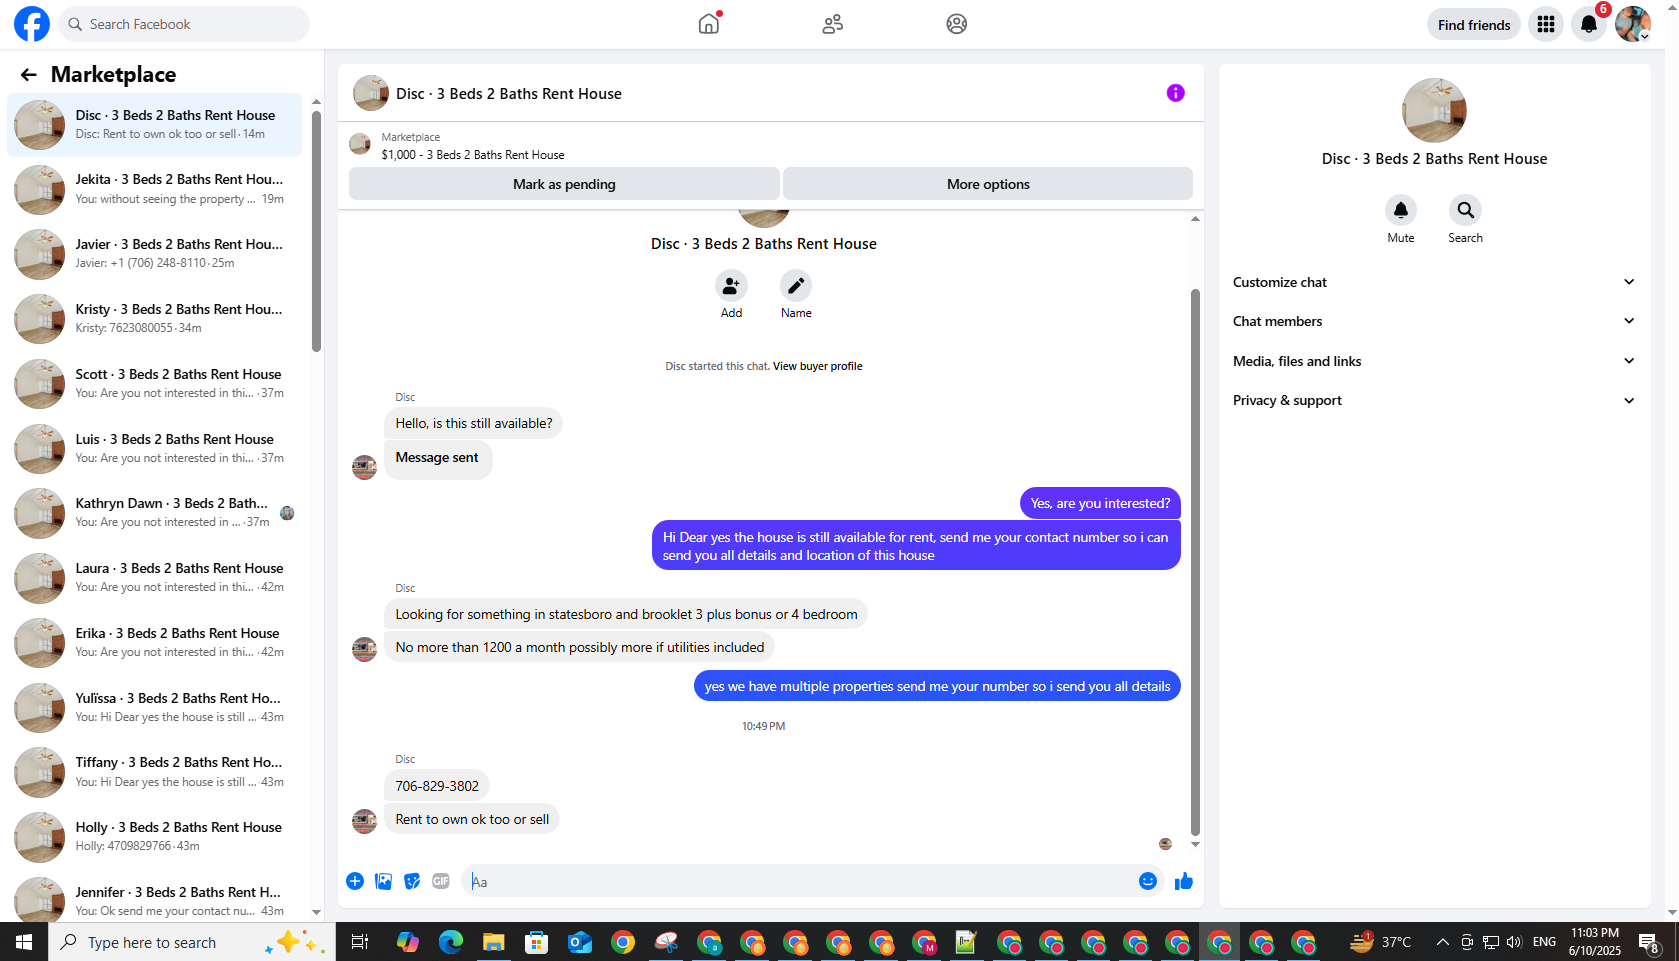The width and height of the screenshot is (1679, 961).
Task: Open the Groups icon in top bar
Action: [x=957, y=24]
